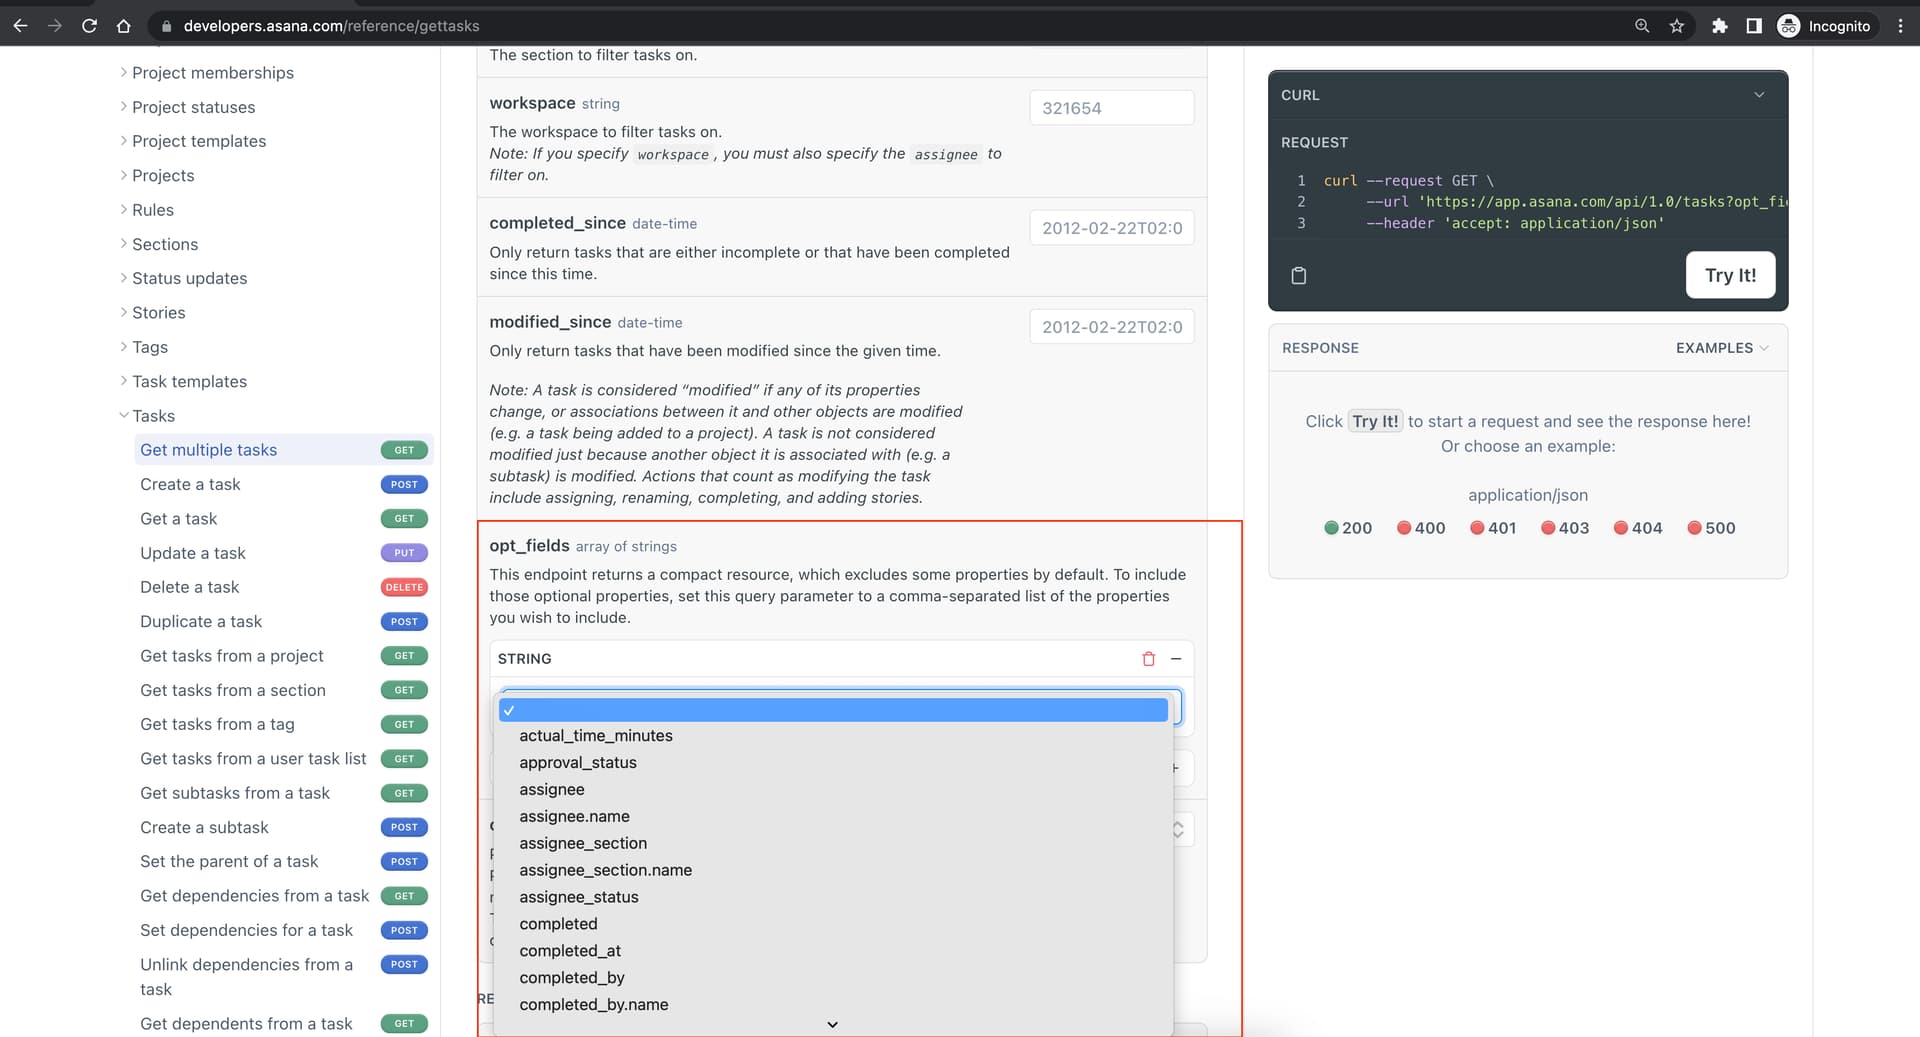Image resolution: width=1920 pixels, height=1037 pixels.
Task: Bookmark the page with the star icon
Action: (1677, 26)
